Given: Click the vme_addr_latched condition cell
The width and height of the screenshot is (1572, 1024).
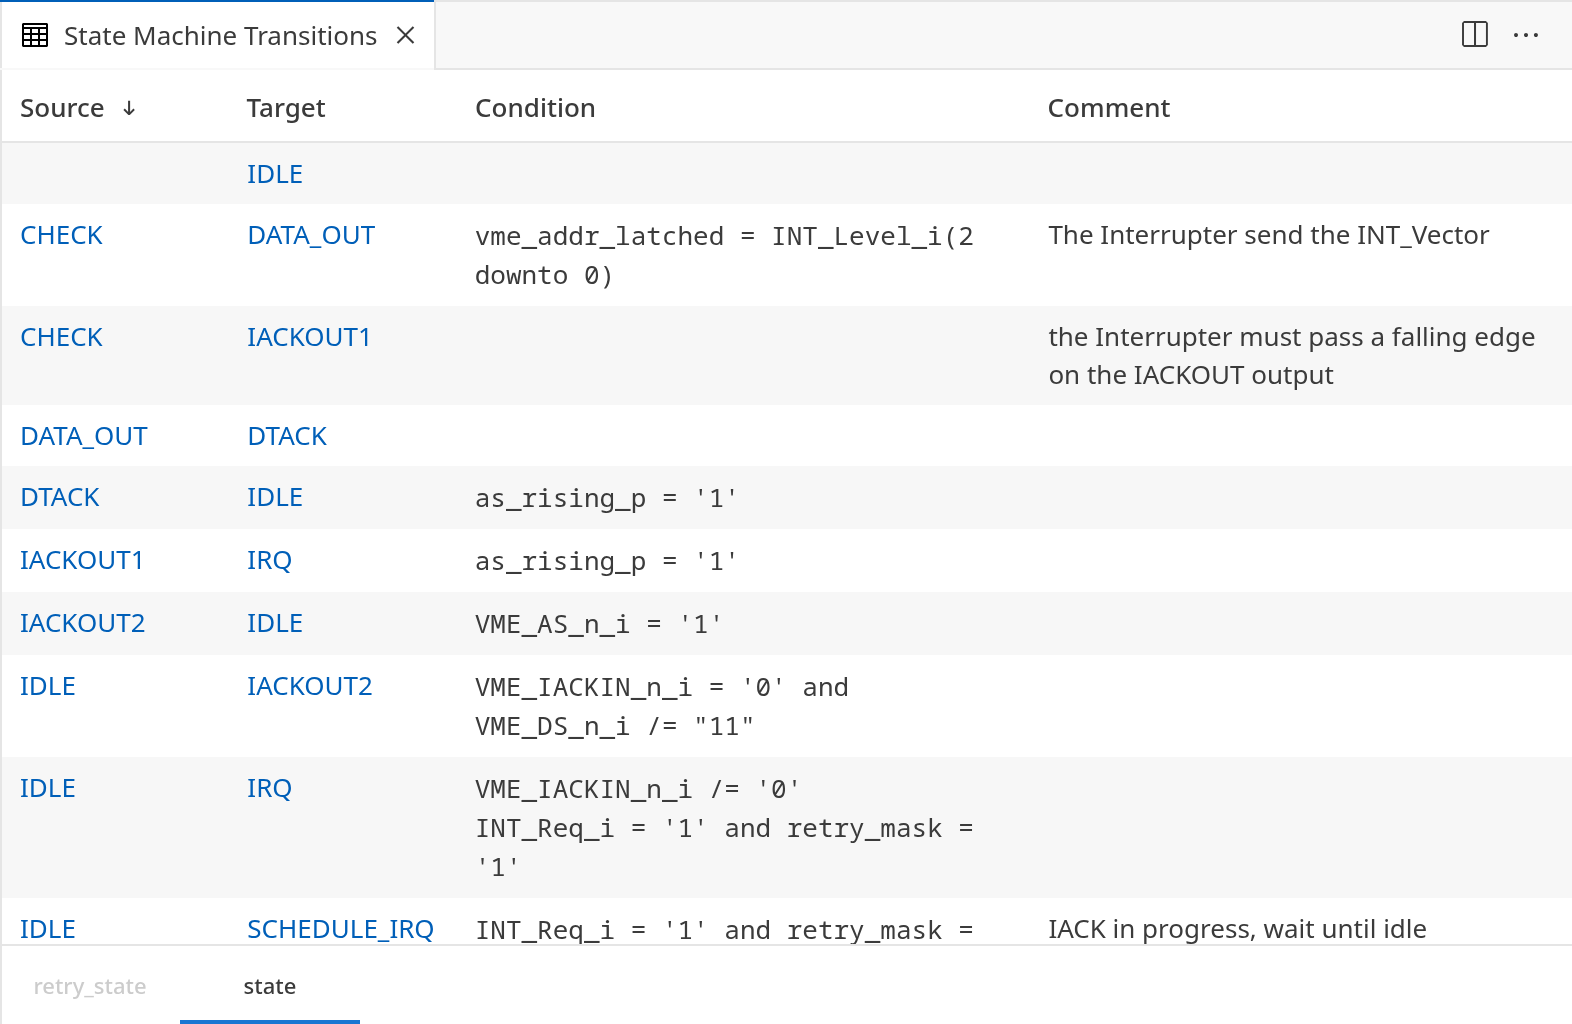Looking at the screenshot, I should (x=724, y=255).
